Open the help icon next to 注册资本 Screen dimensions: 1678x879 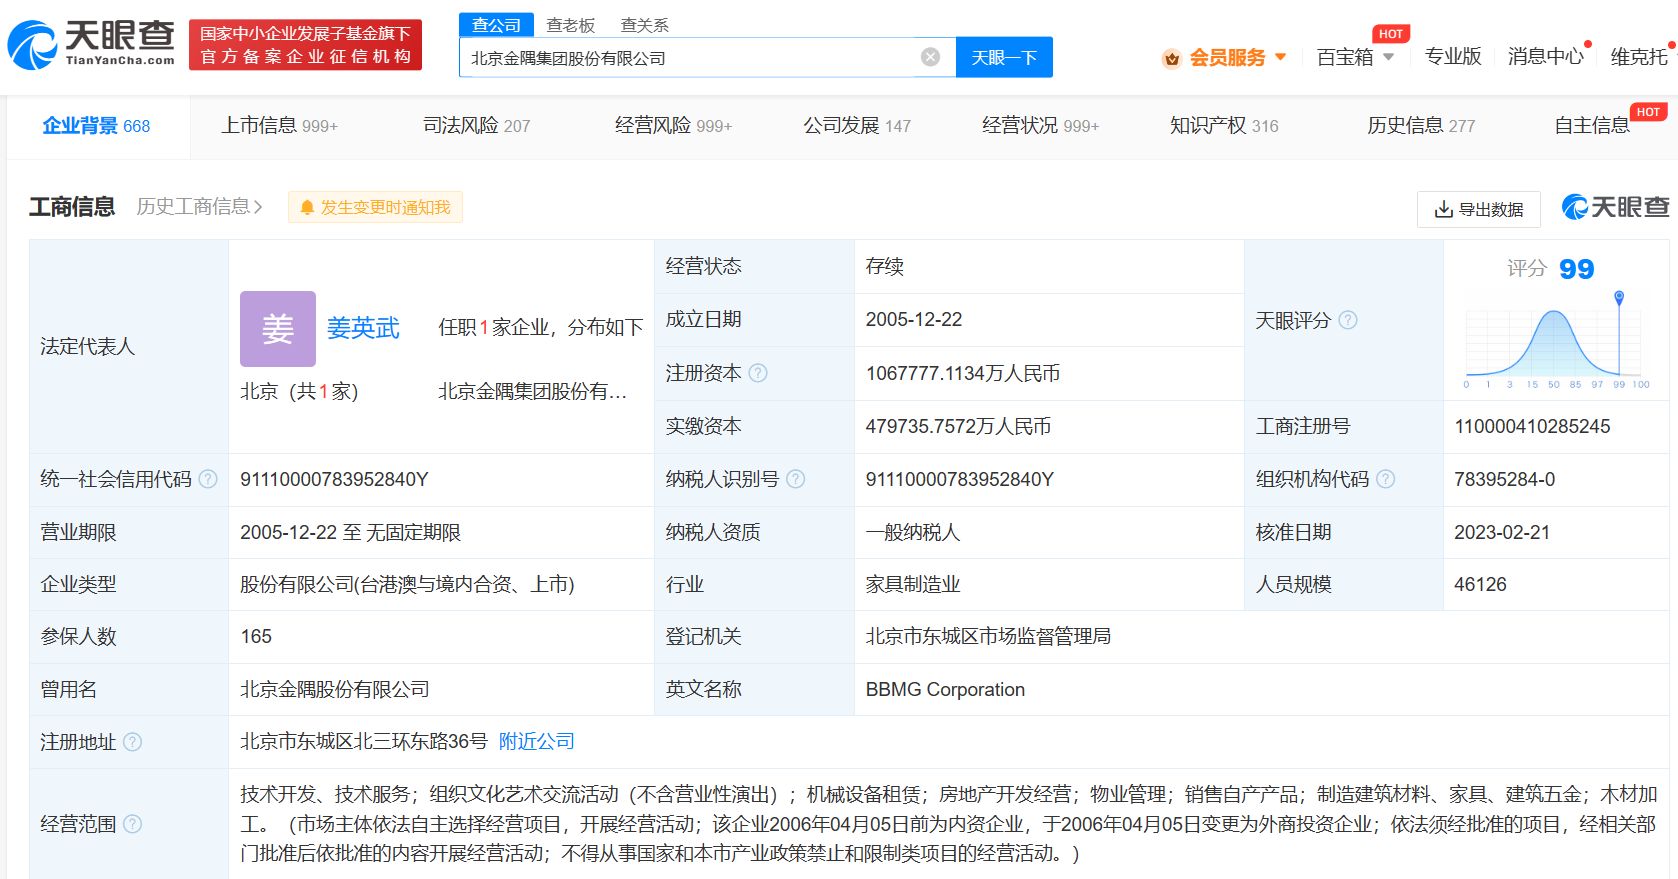758,373
